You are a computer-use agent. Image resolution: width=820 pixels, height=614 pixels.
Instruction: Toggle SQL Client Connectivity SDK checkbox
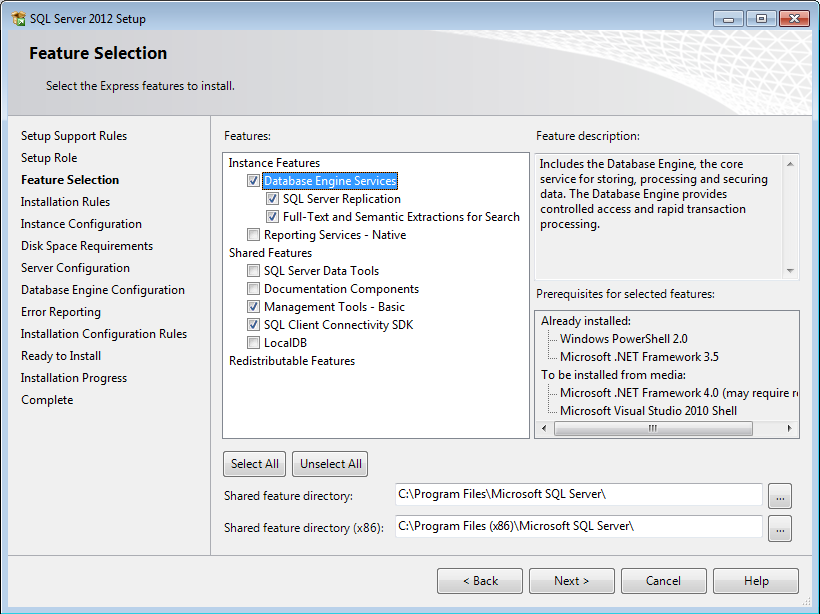pos(253,325)
